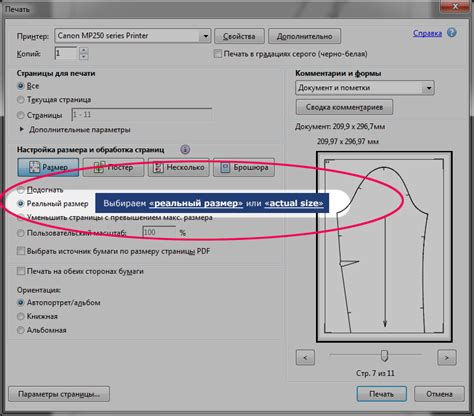Click the page preview slider handle
Image resolution: width=474 pixels, height=416 pixels.
(x=384, y=356)
